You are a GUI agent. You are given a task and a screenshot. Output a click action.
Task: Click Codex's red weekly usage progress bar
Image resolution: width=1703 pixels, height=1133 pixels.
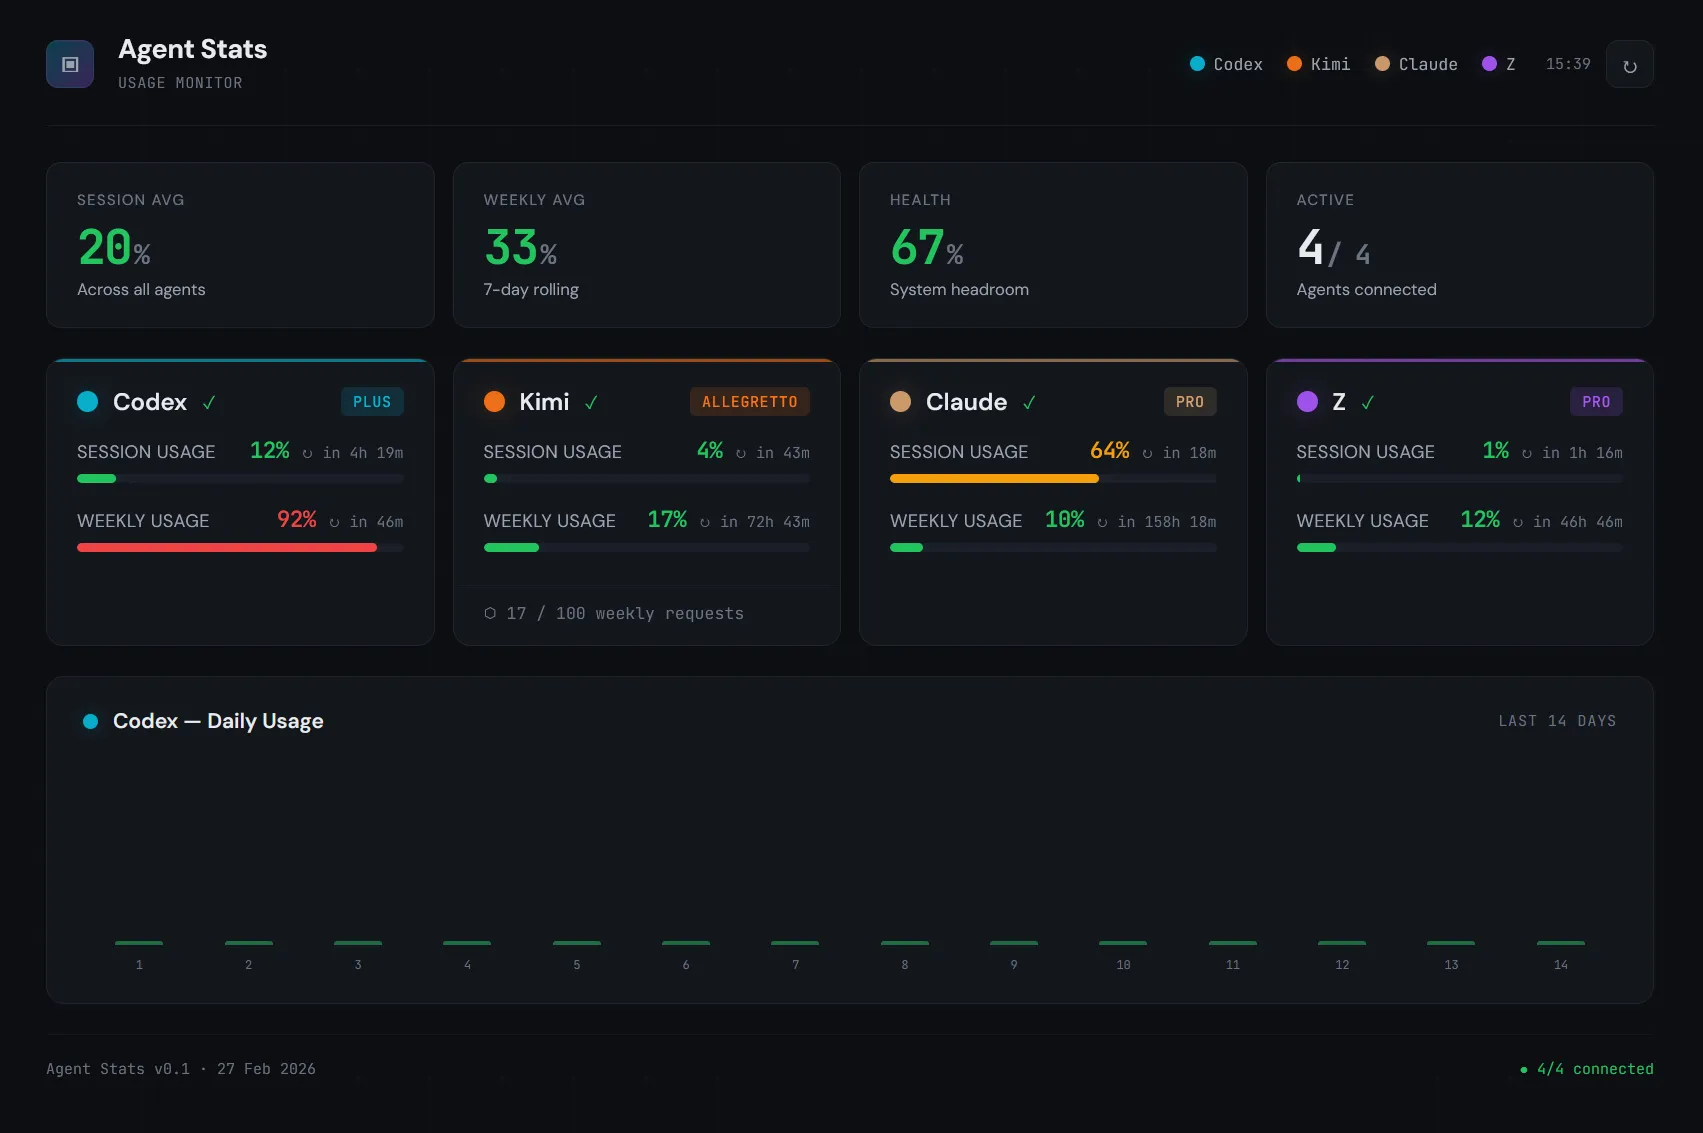[225, 547]
